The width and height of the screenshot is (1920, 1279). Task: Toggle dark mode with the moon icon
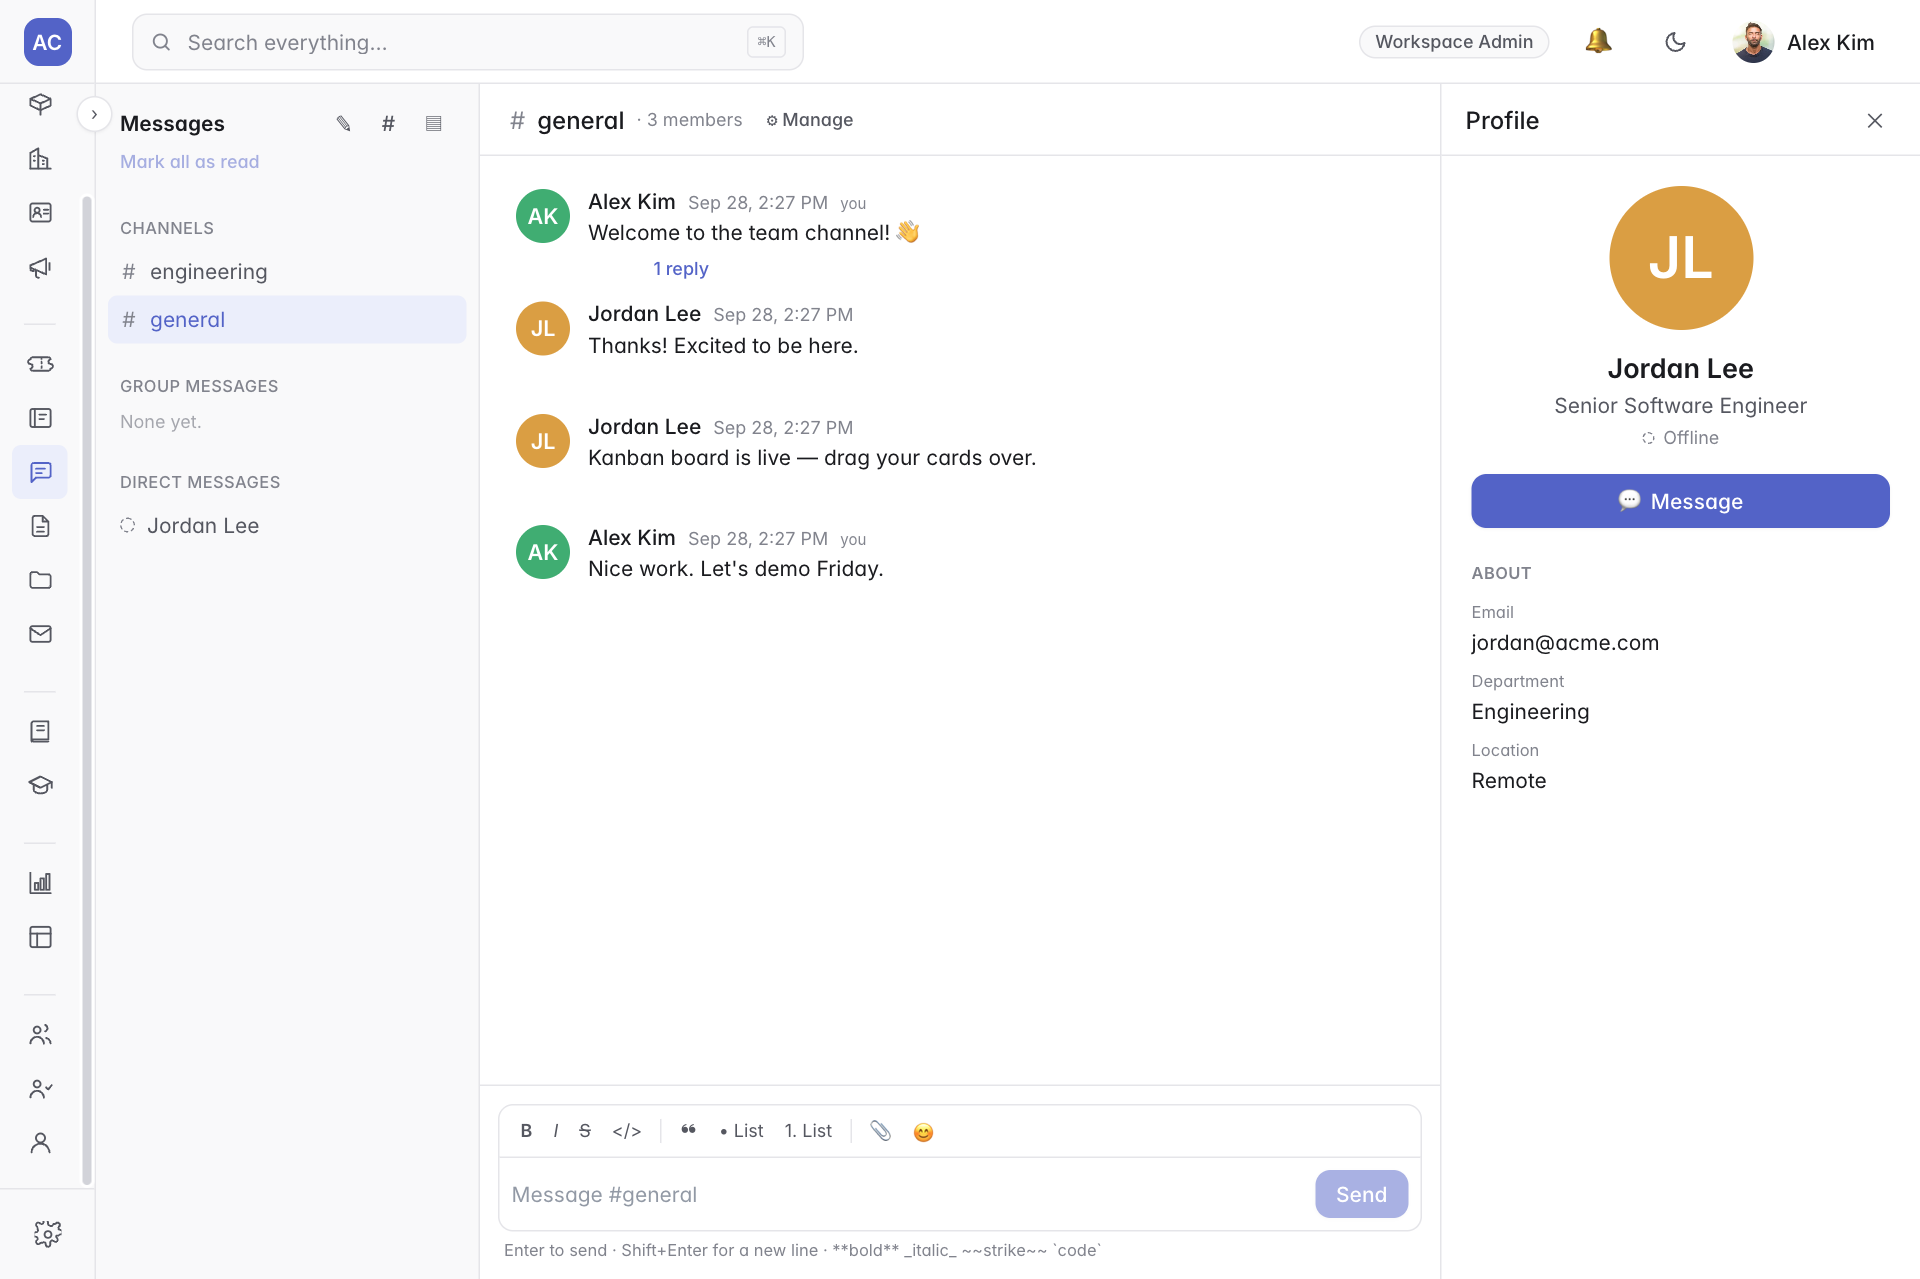pos(1675,42)
